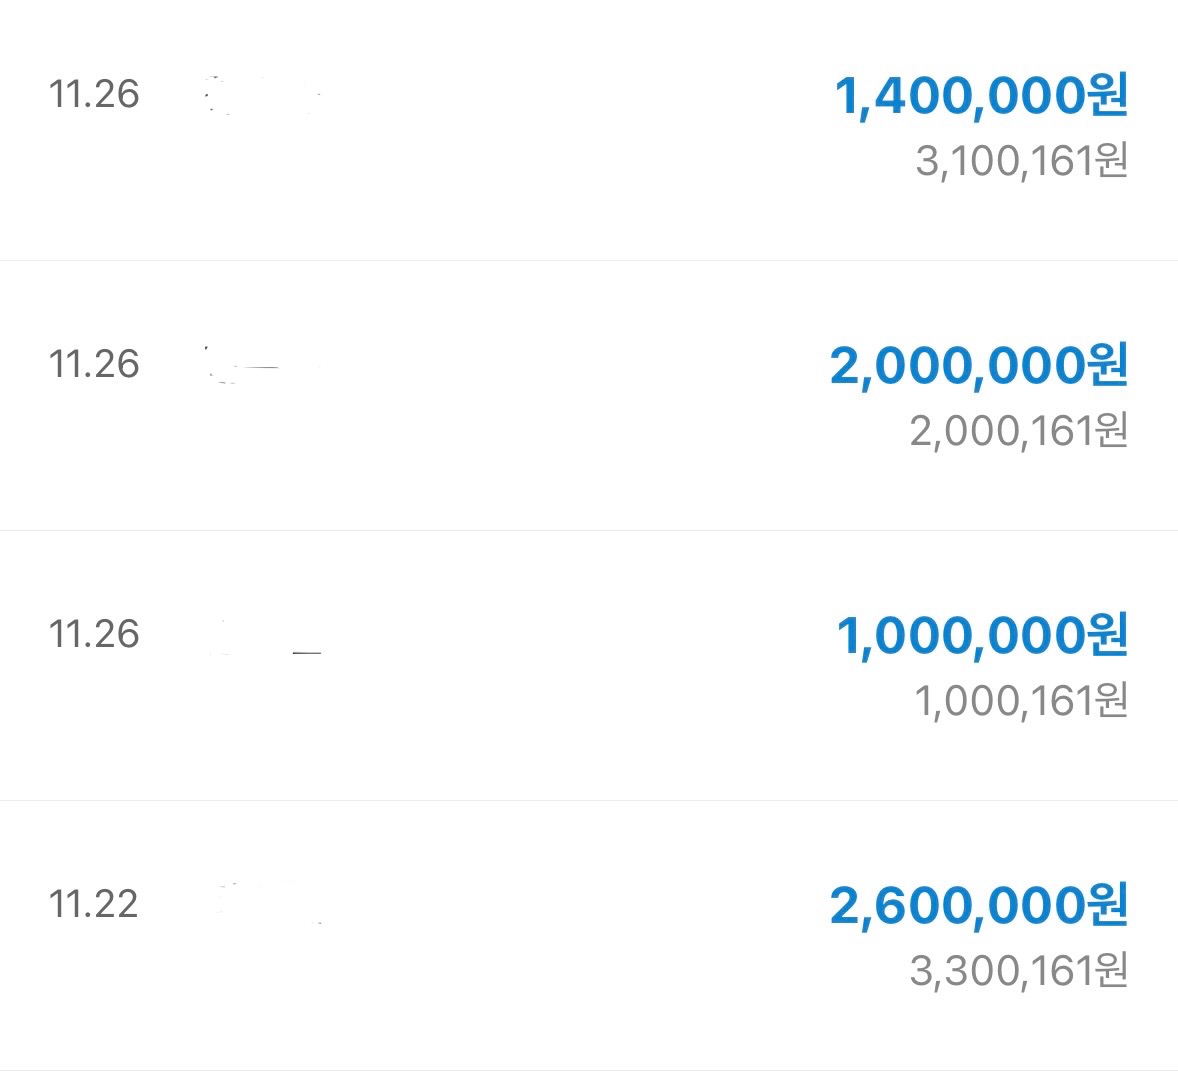Viewport: 1178px width, 1075px height.
Task: Click the date beside the 1,000,000원 entry
Action: point(93,634)
